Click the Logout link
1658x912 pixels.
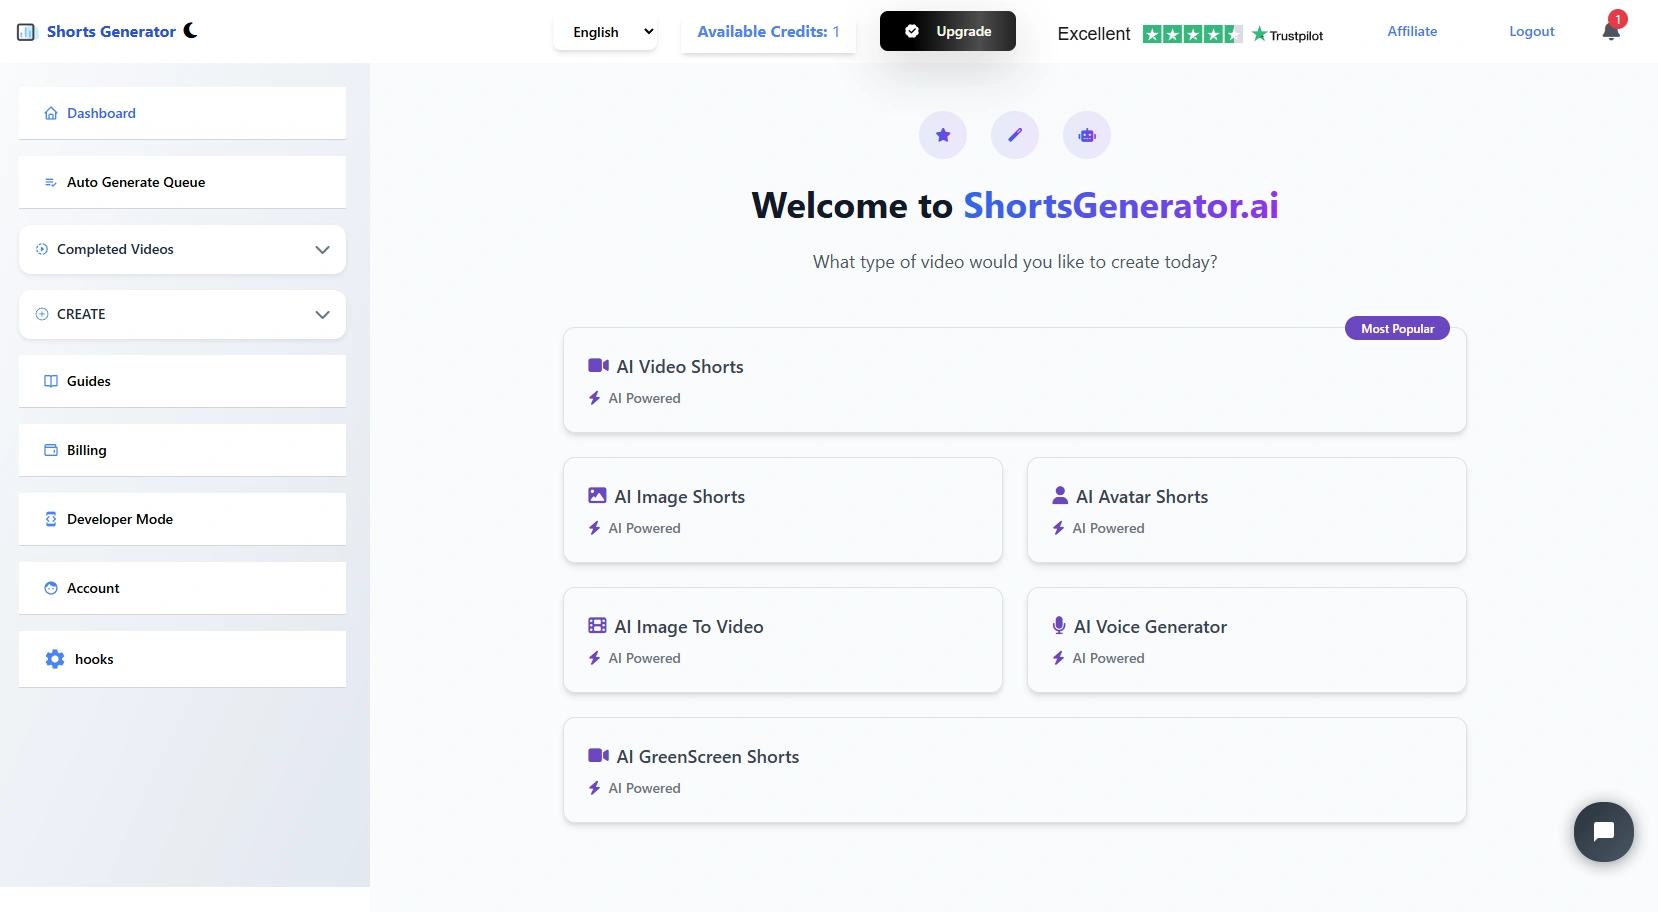(x=1532, y=31)
